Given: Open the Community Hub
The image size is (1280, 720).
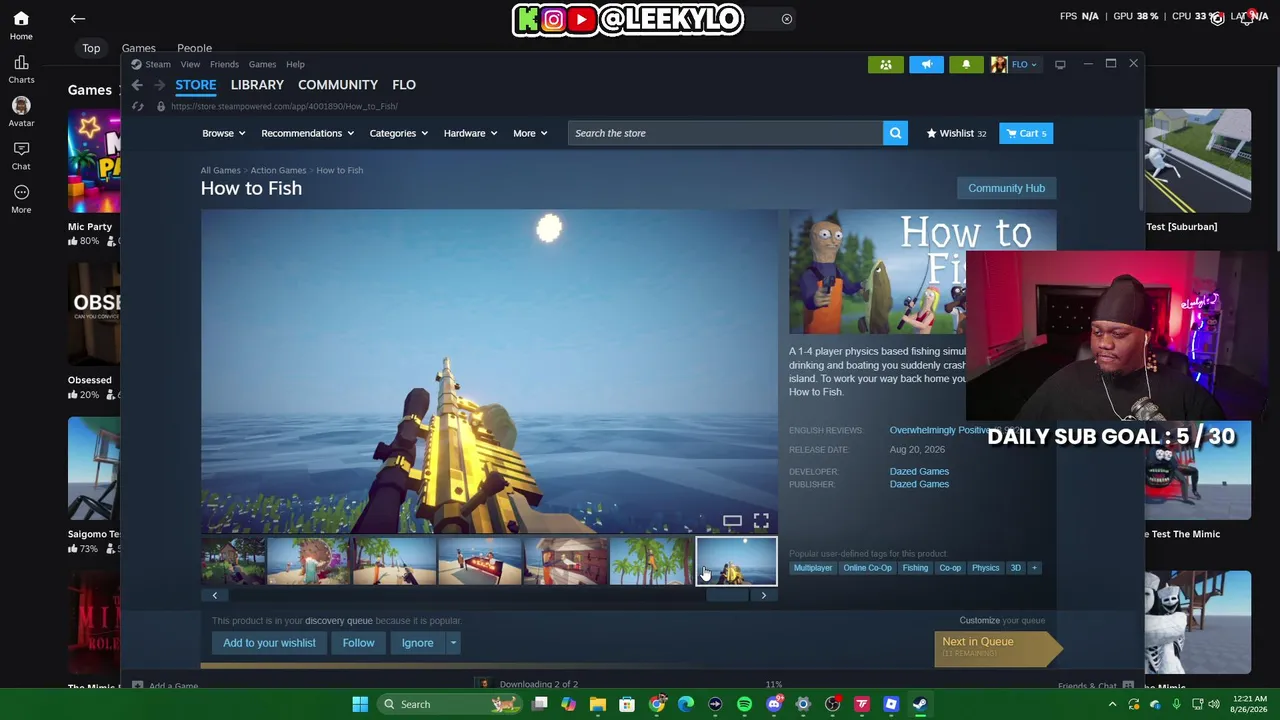Looking at the screenshot, I should click(1006, 188).
